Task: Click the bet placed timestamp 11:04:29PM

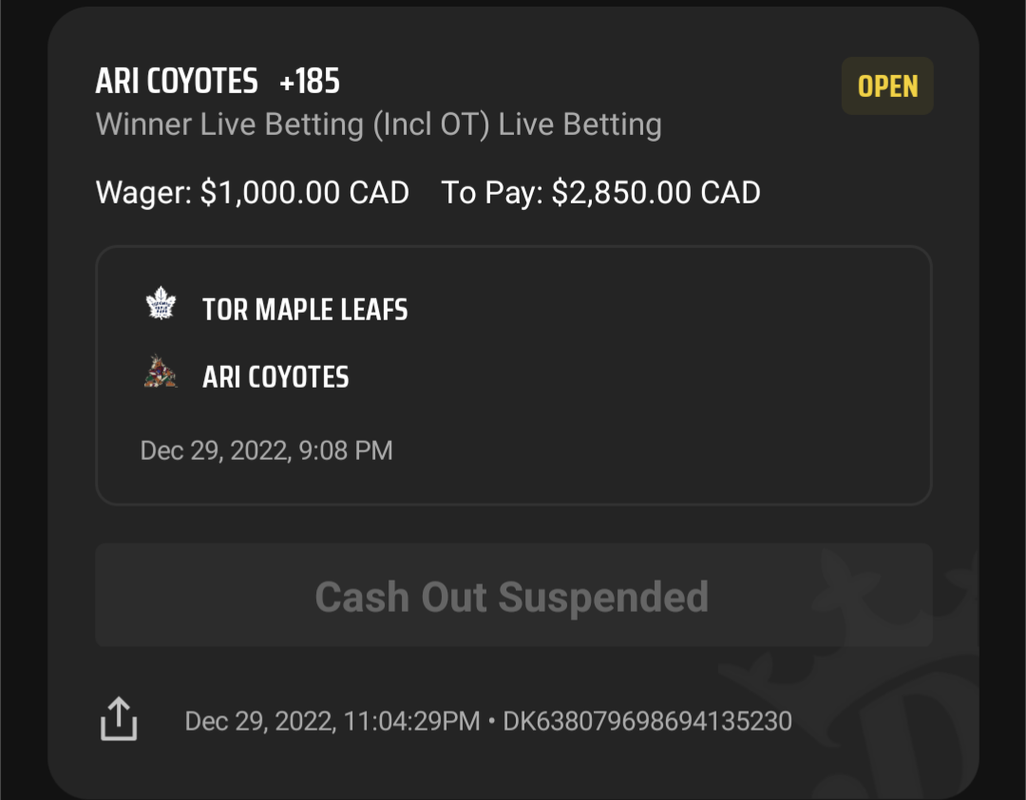Action: tap(412, 721)
